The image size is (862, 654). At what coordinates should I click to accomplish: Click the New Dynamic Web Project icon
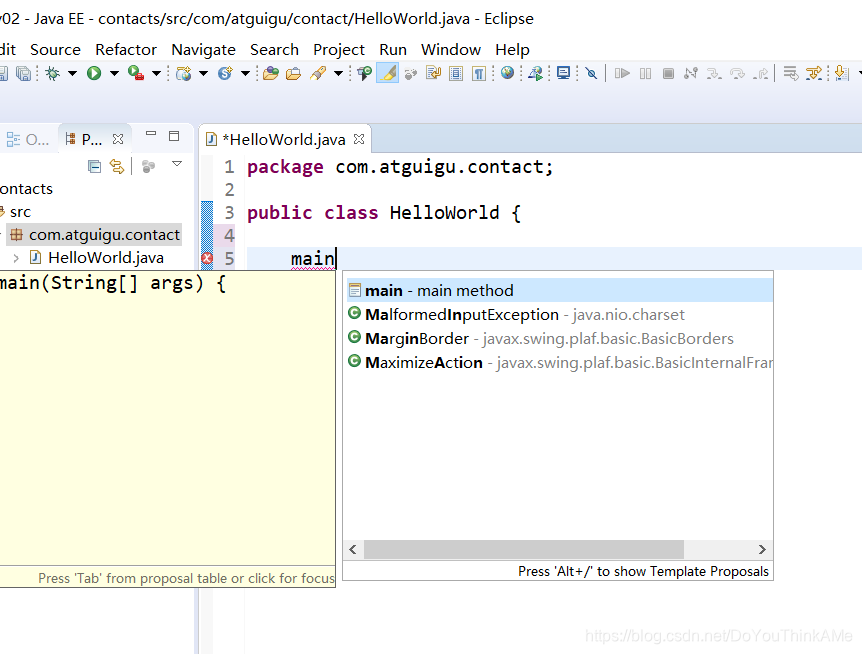[183, 73]
